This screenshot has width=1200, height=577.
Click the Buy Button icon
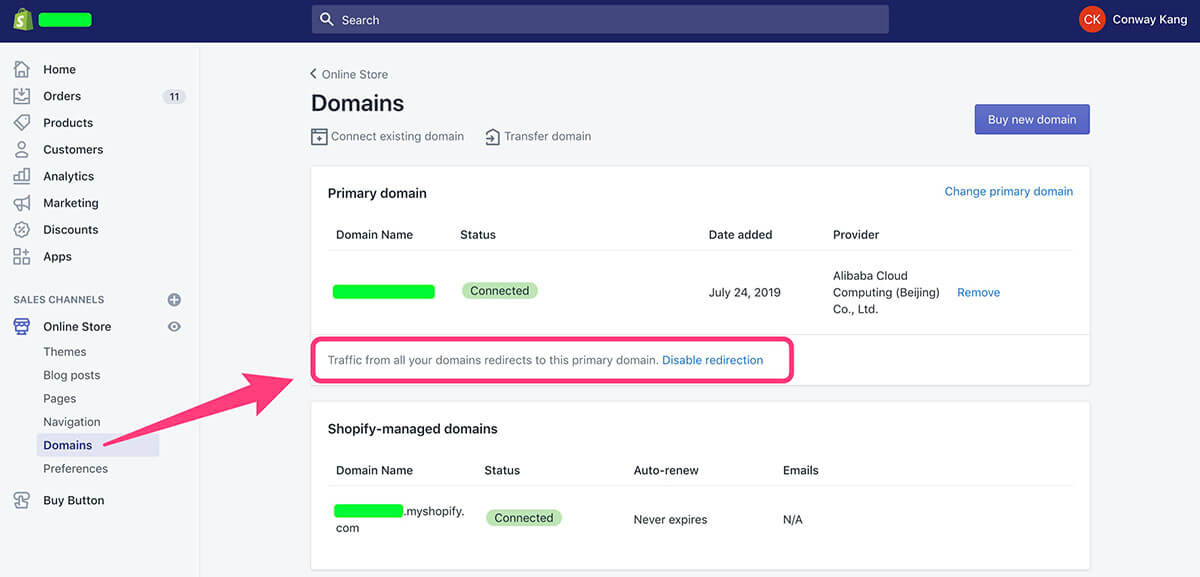(22, 500)
